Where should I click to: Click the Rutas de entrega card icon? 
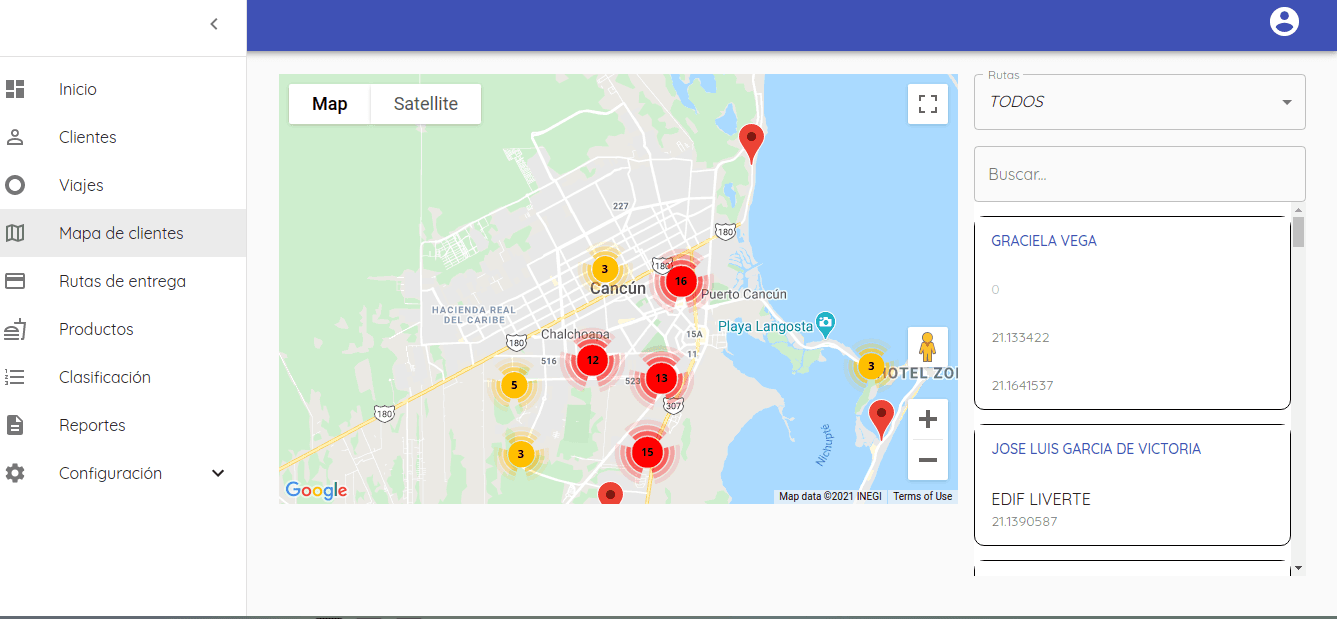(15, 281)
